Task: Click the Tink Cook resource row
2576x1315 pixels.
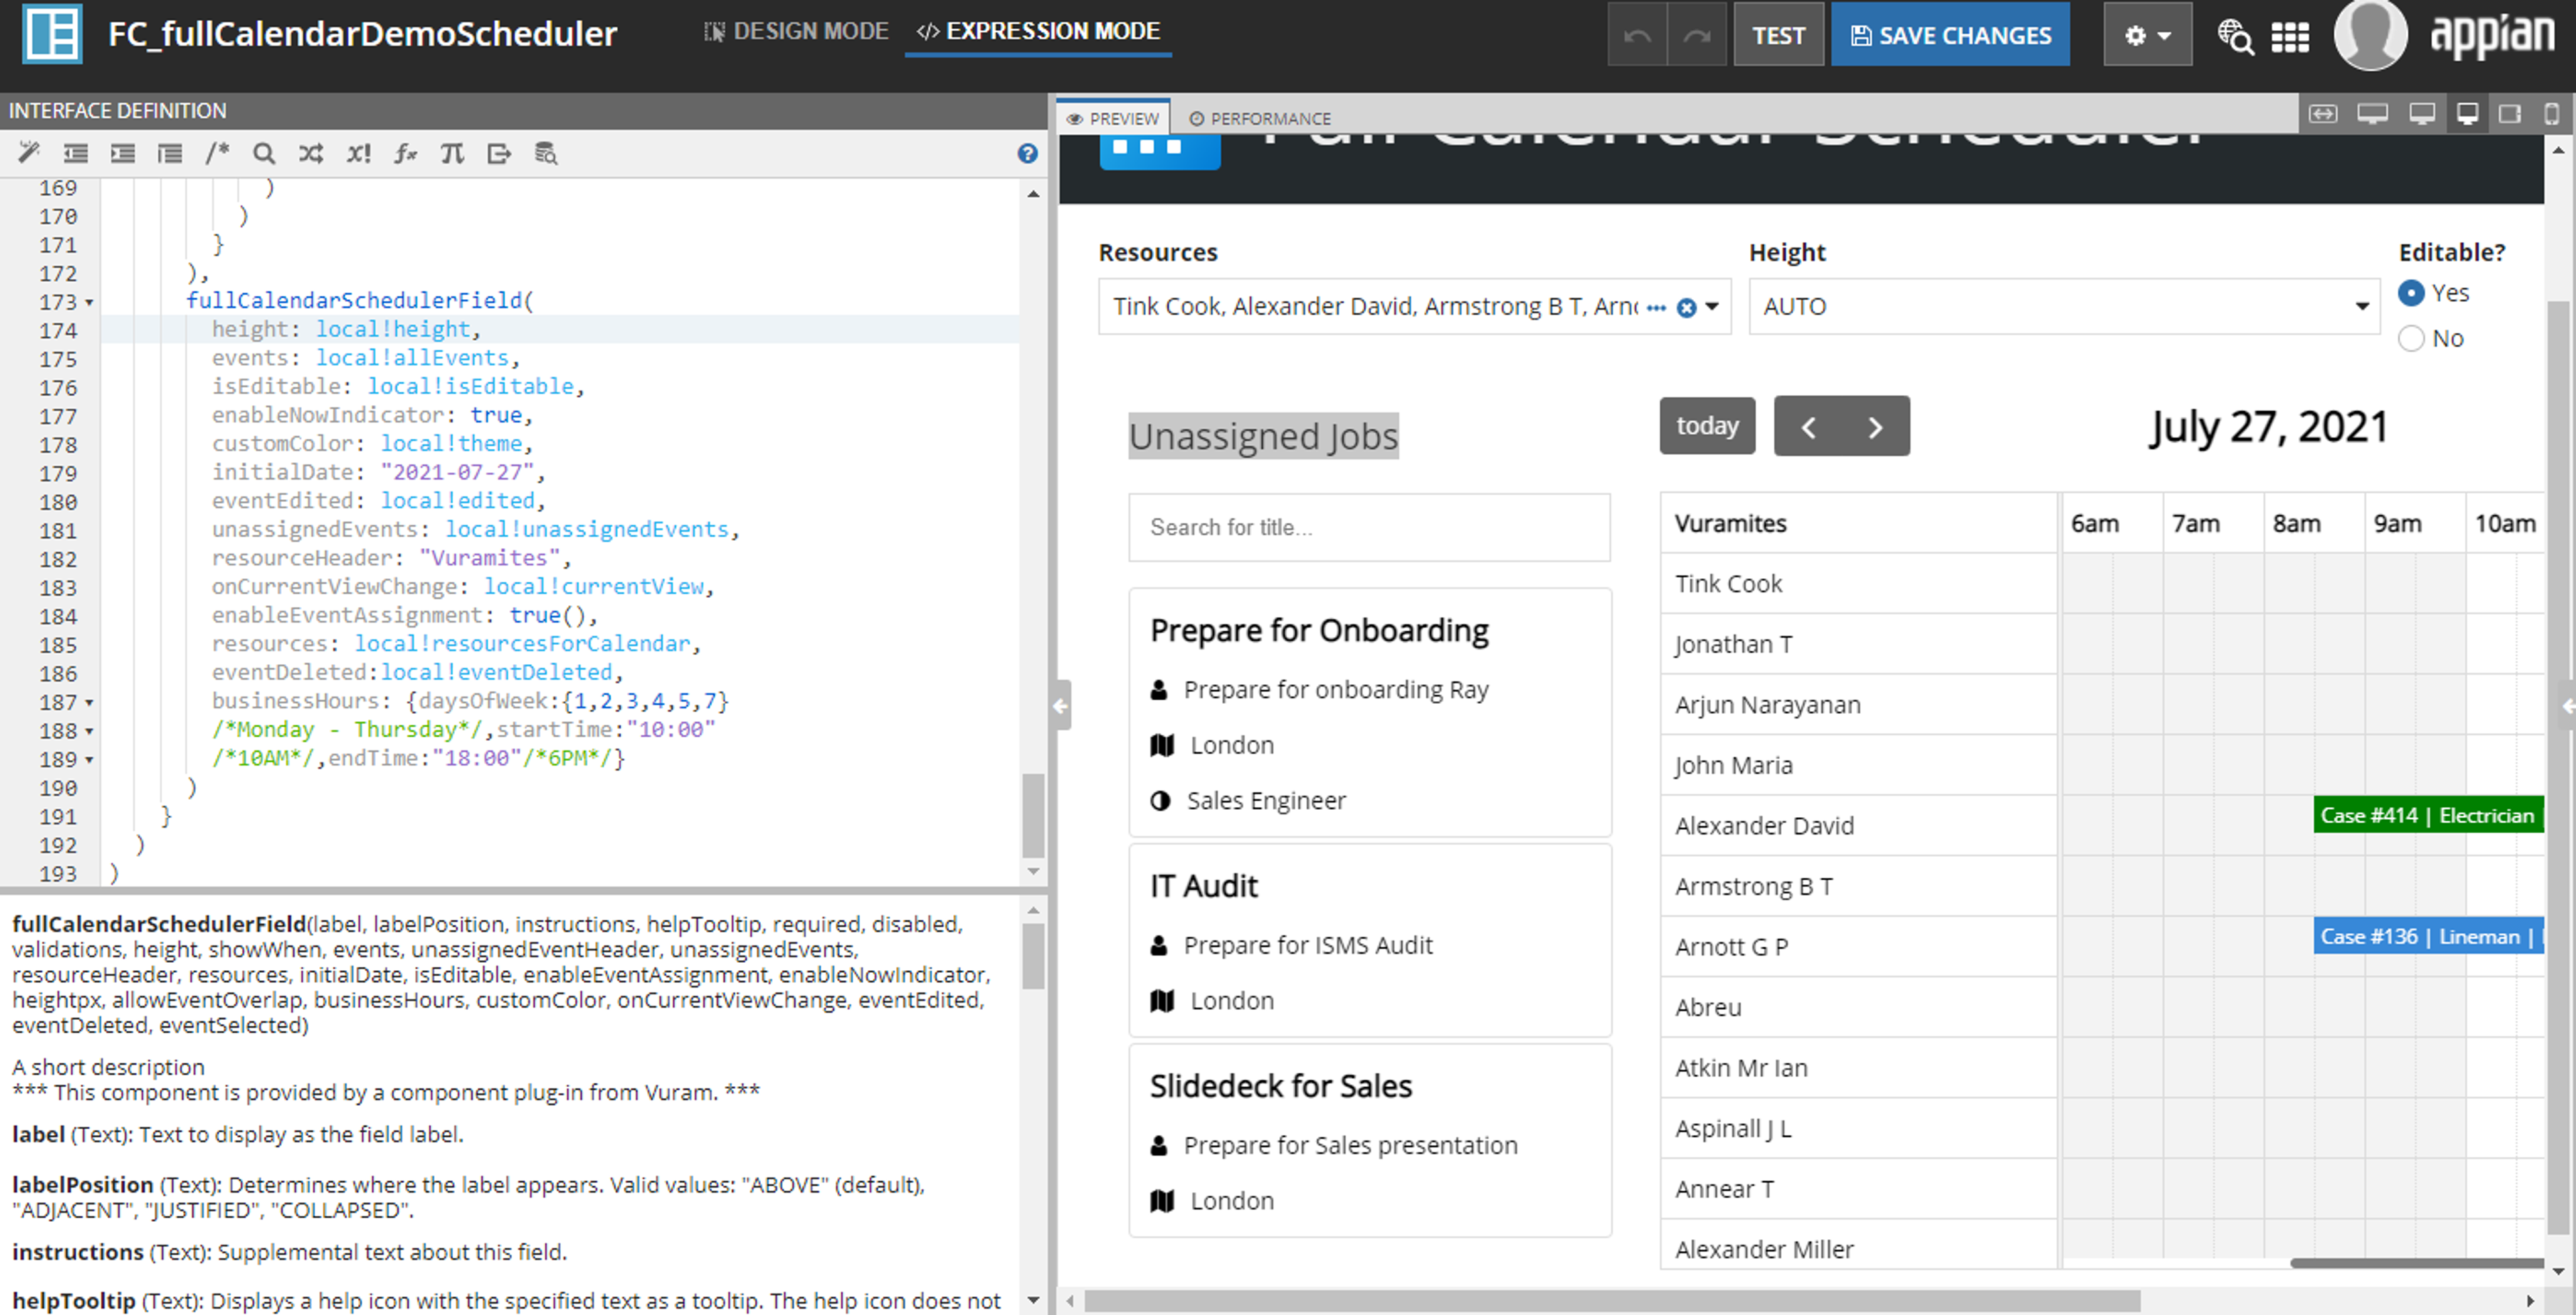Action: [x=1858, y=584]
